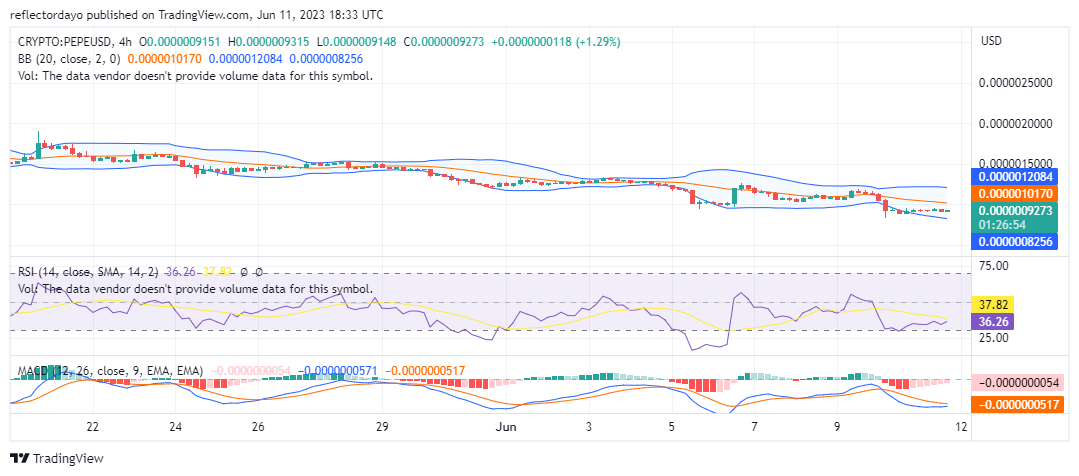Screen dimensions: 1079x476
Task: Click date label 26 on time axis
Action: click(x=258, y=427)
